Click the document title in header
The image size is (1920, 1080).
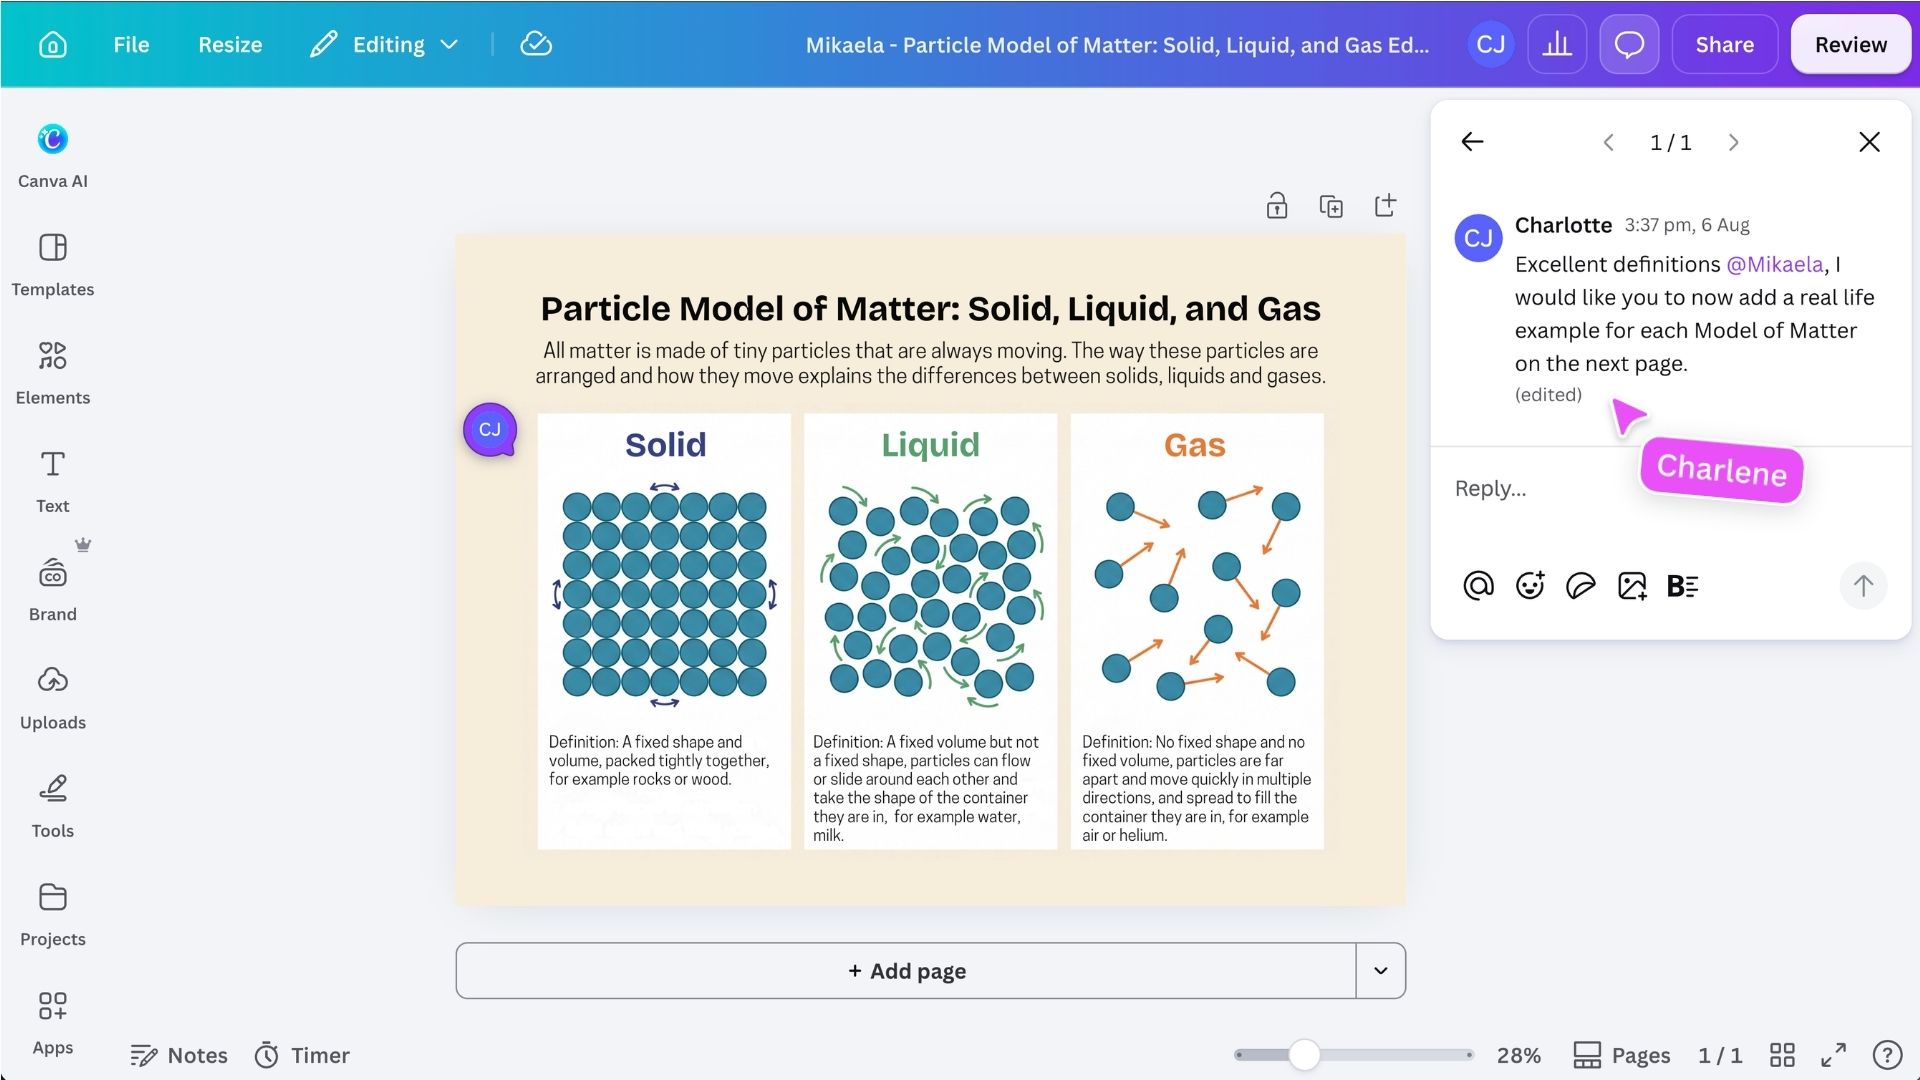pyautogui.click(x=1117, y=45)
